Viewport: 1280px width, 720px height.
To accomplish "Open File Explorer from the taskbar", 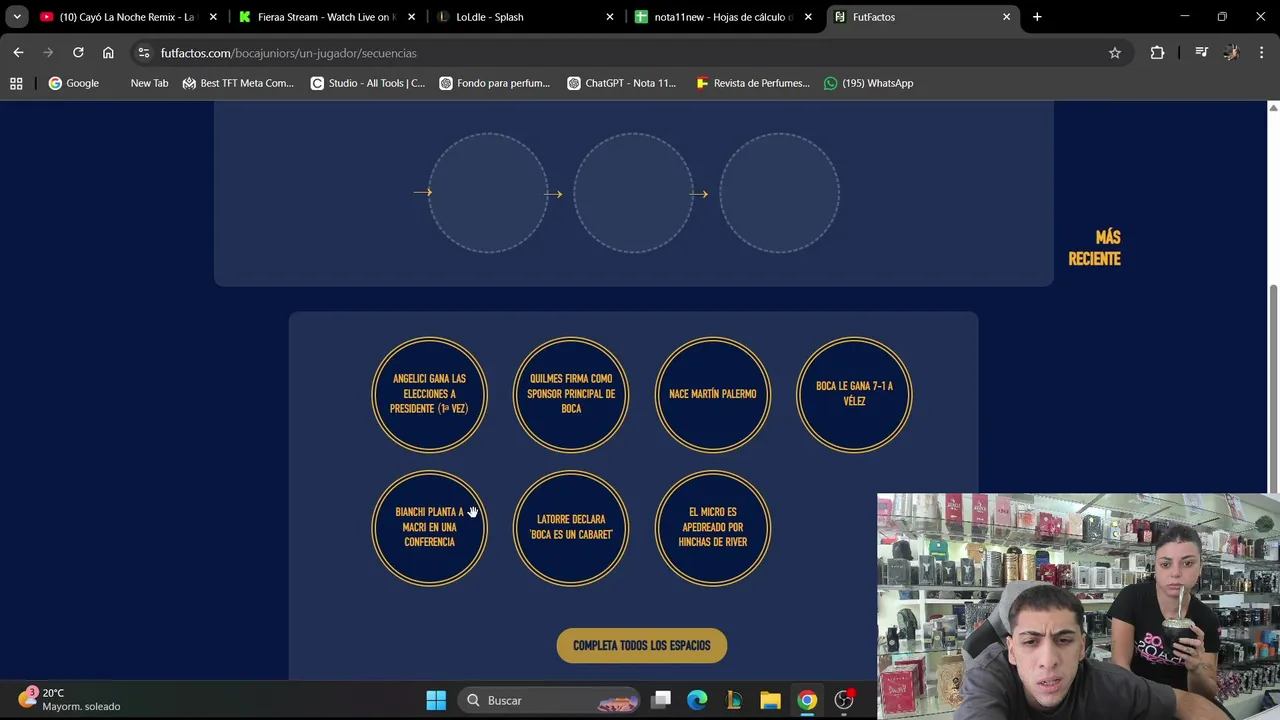I will click(770, 700).
